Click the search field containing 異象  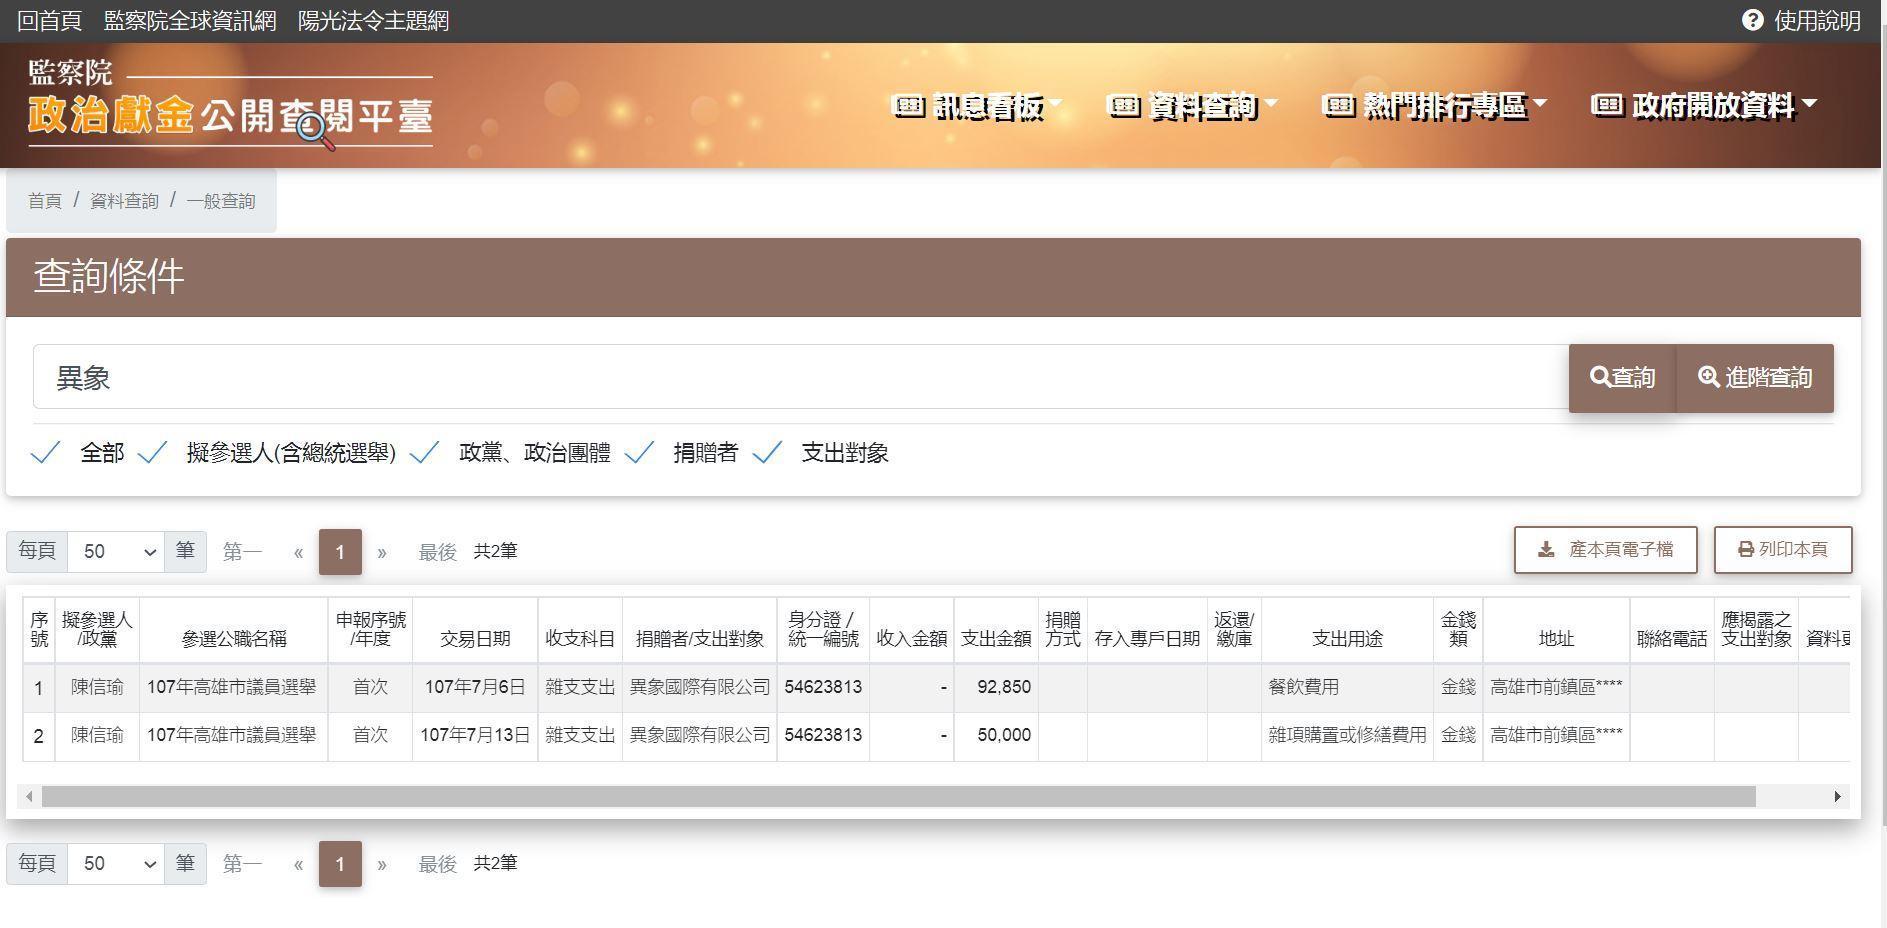click(801, 377)
